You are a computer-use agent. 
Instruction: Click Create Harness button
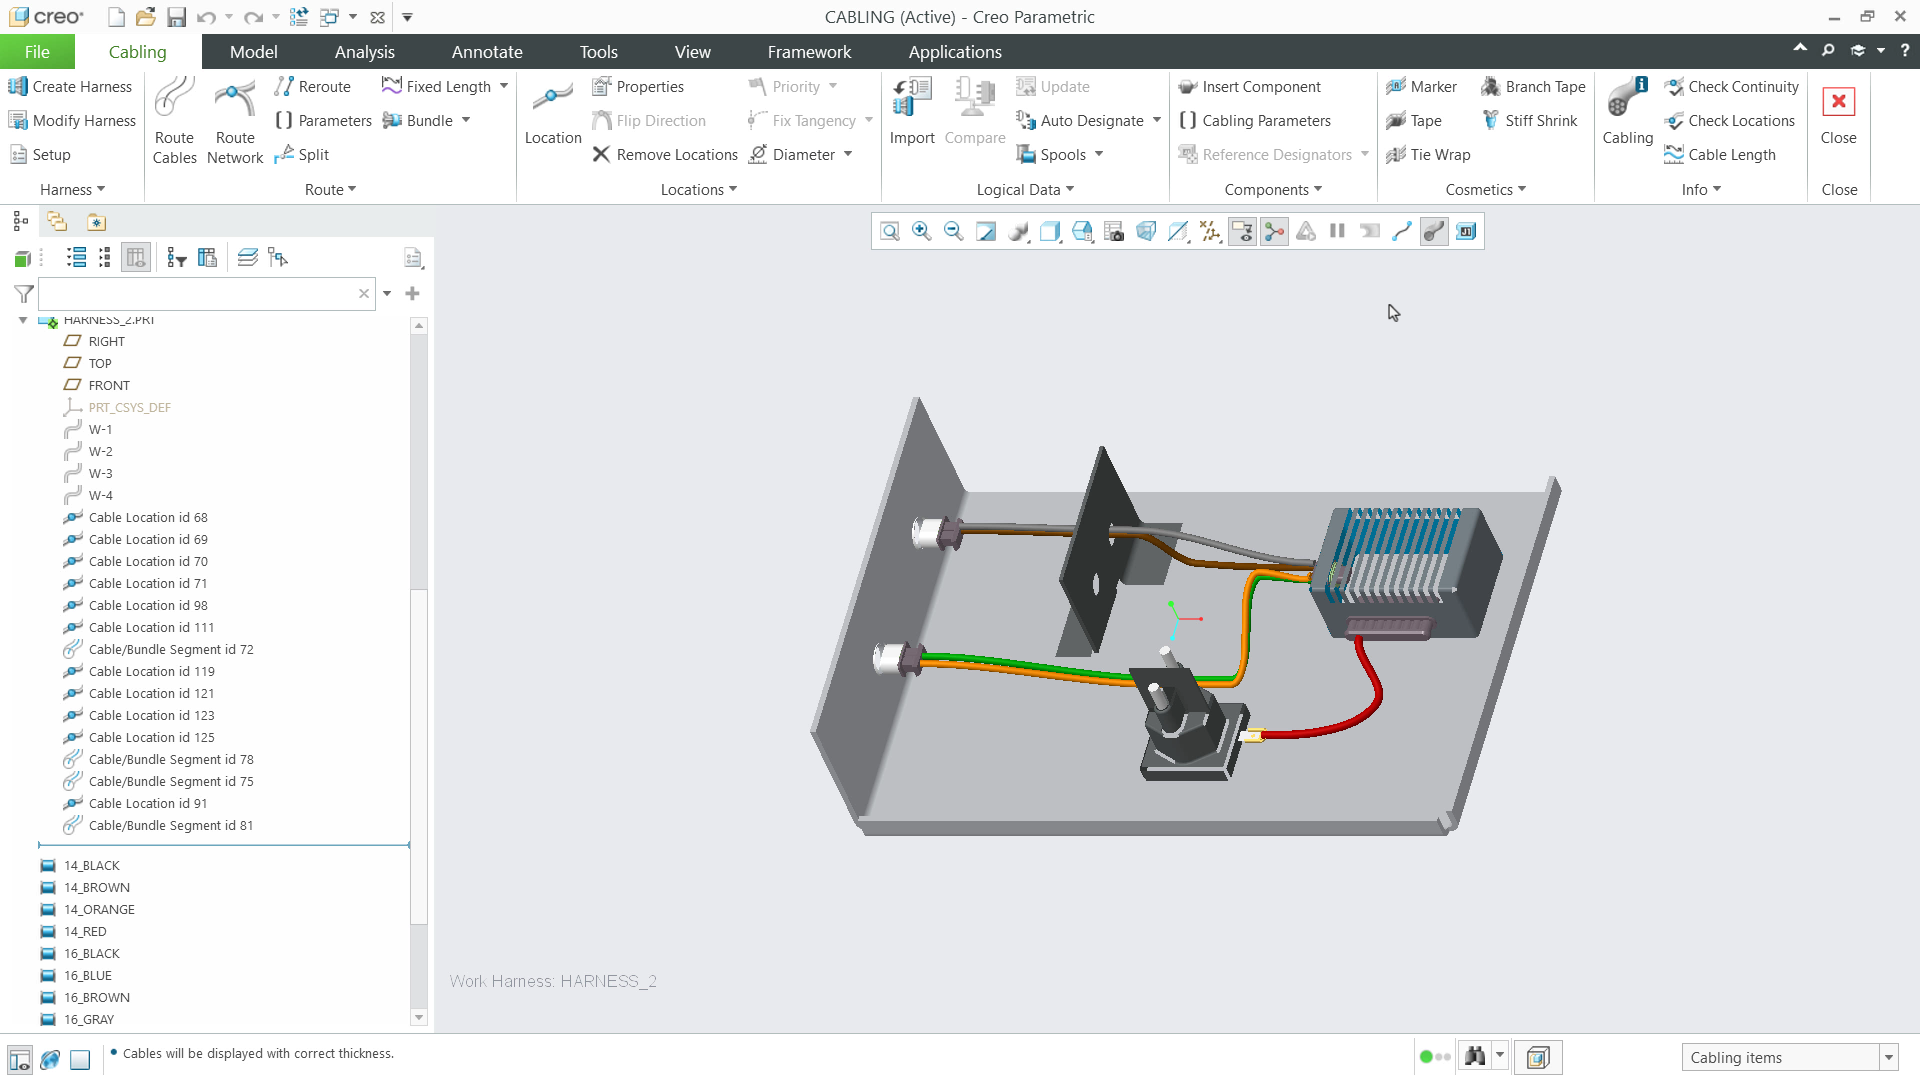coord(70,87)
